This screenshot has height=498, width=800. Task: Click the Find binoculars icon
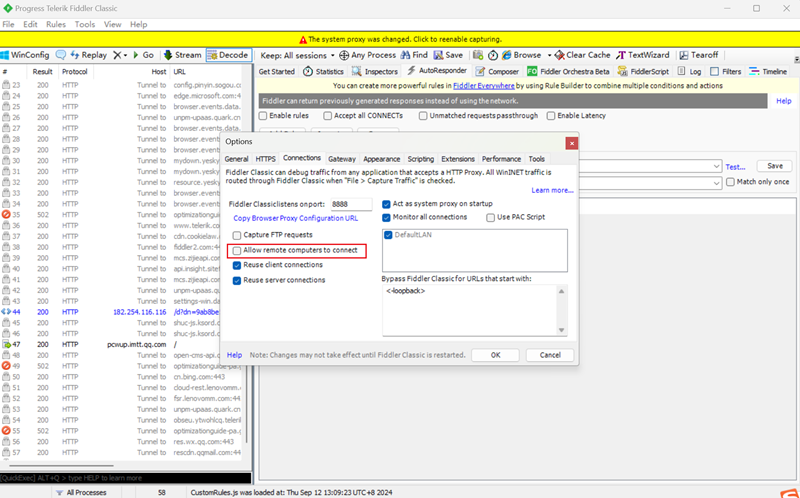[x=405, y=55]
